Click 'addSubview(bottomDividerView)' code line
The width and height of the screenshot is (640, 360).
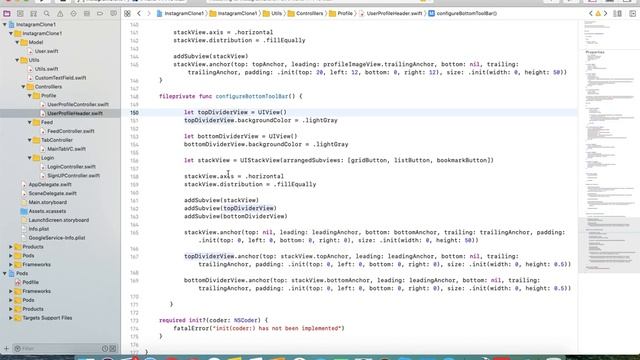(x=236, y=216)
